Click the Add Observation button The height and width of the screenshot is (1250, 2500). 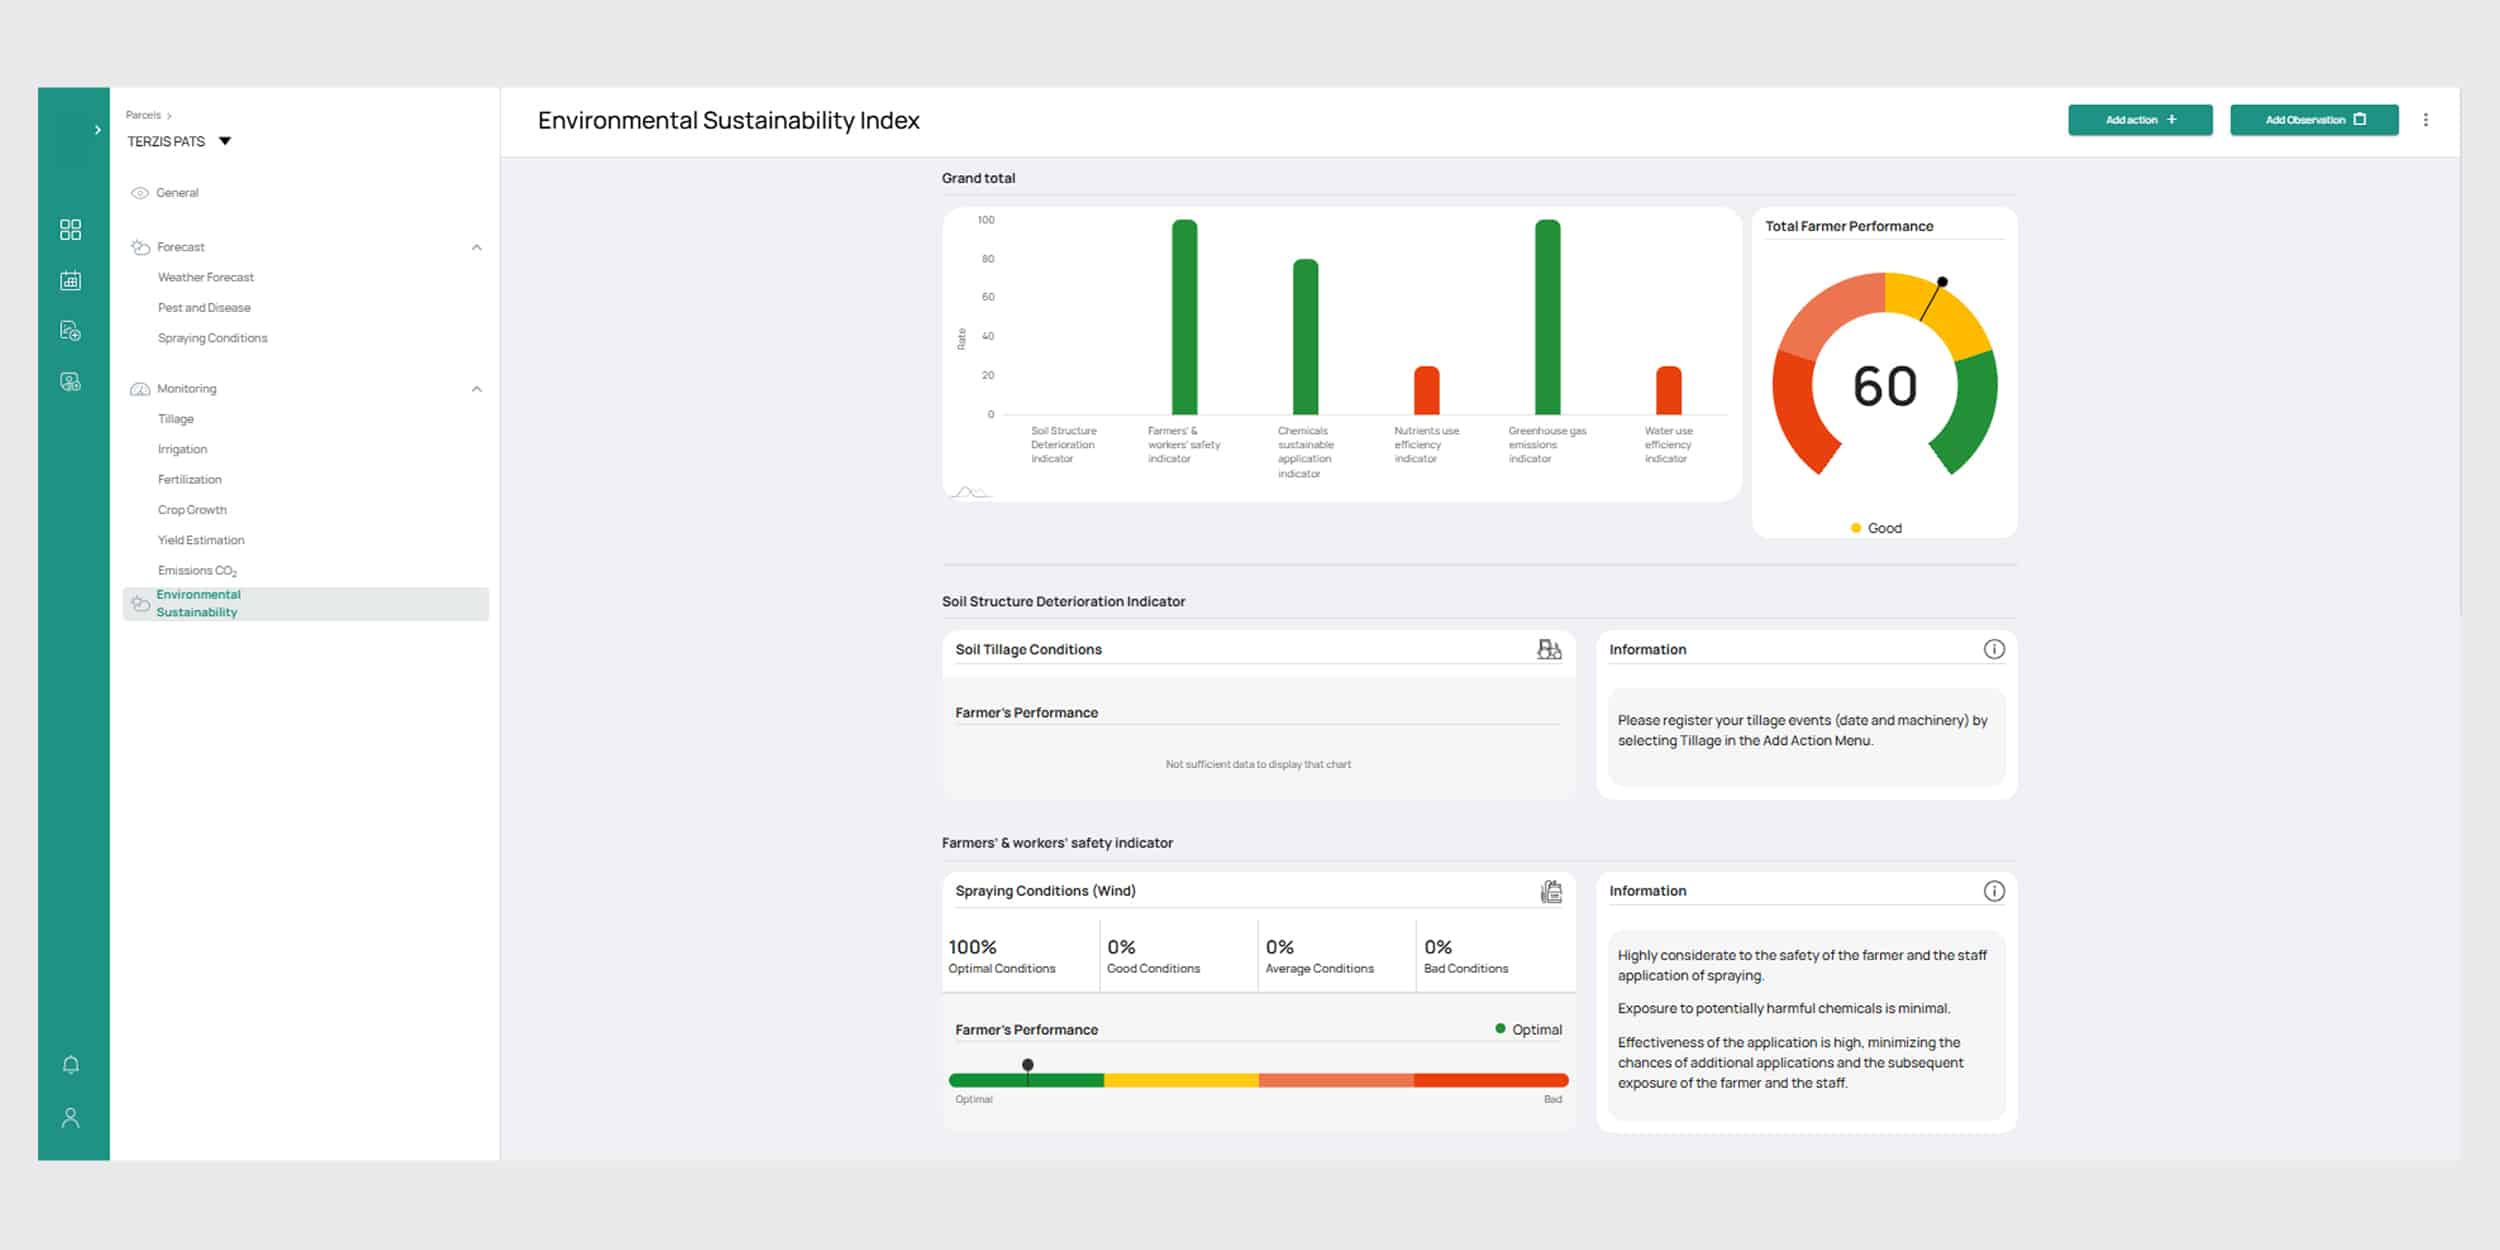click(x=2313, y=120)
